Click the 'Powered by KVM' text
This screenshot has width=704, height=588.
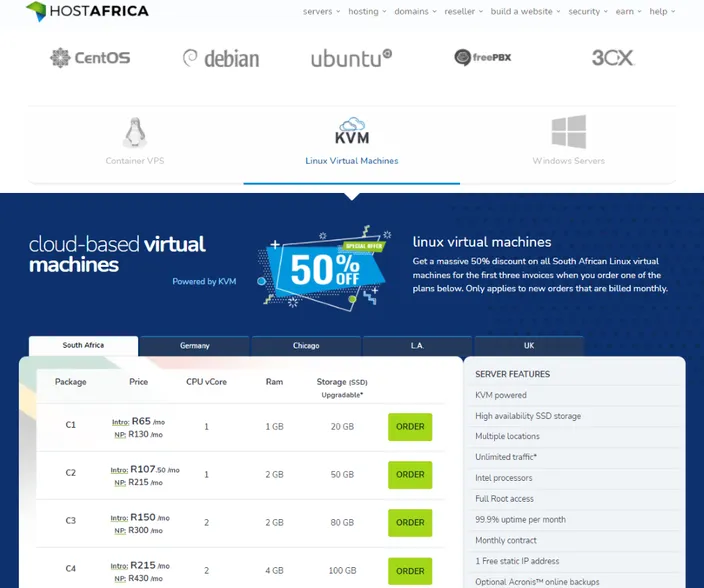(x=204, y=281)
